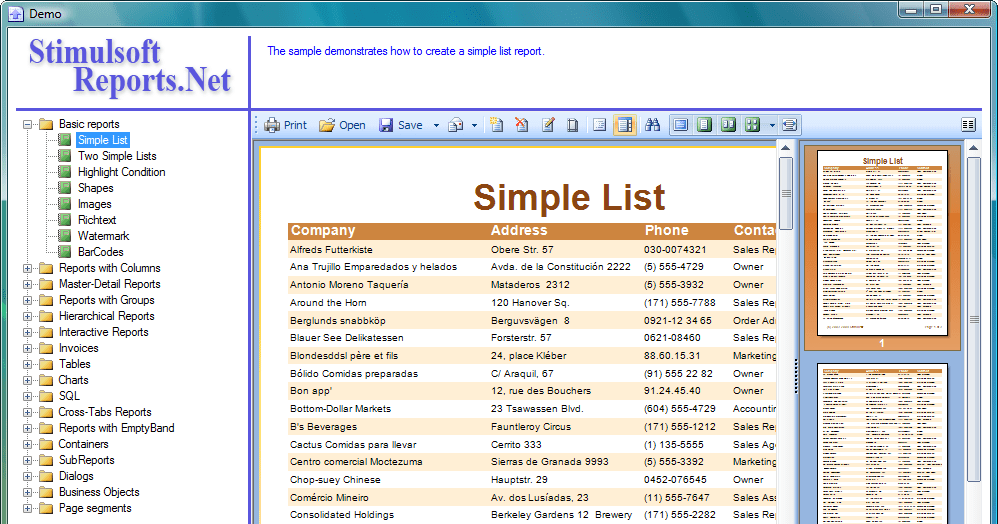Click the edit page design icon

548,125
